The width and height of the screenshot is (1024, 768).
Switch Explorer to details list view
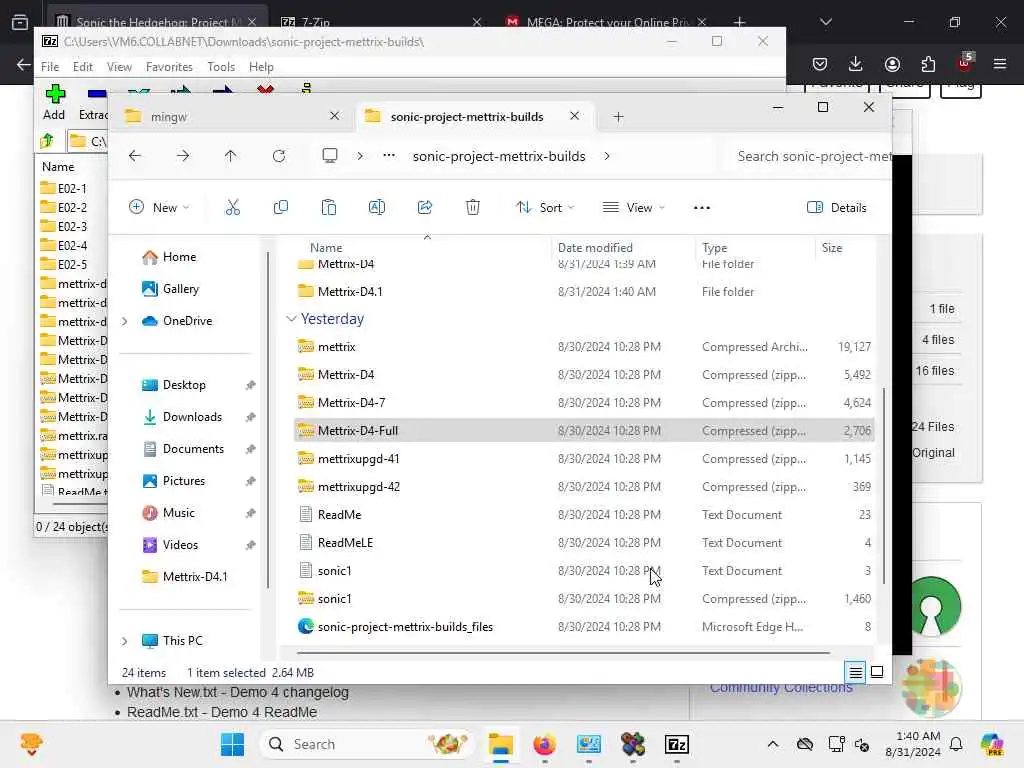(856, 672)
